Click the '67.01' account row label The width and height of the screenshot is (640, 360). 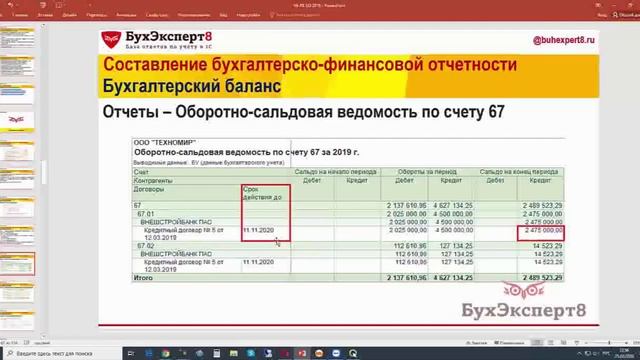click(x=145, y=214)
